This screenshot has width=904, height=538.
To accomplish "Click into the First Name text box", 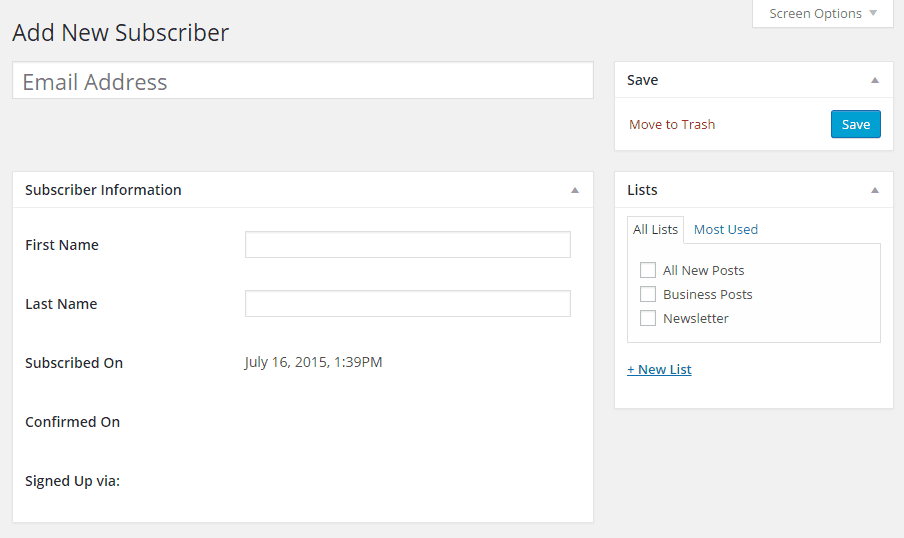I will (408, 245).
